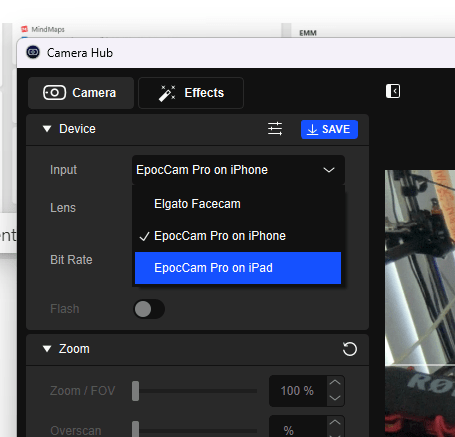Decrease Zoom / FOV with down arrow

335,398
